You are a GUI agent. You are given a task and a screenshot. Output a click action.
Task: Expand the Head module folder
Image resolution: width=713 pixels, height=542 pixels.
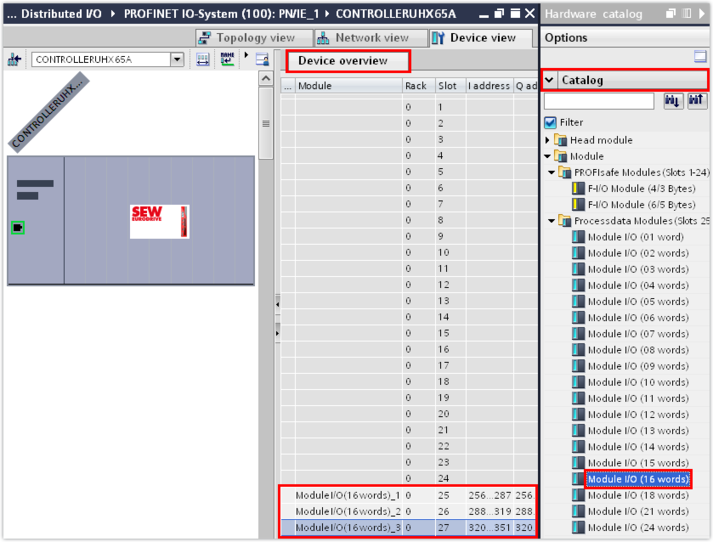click(548, 140)
